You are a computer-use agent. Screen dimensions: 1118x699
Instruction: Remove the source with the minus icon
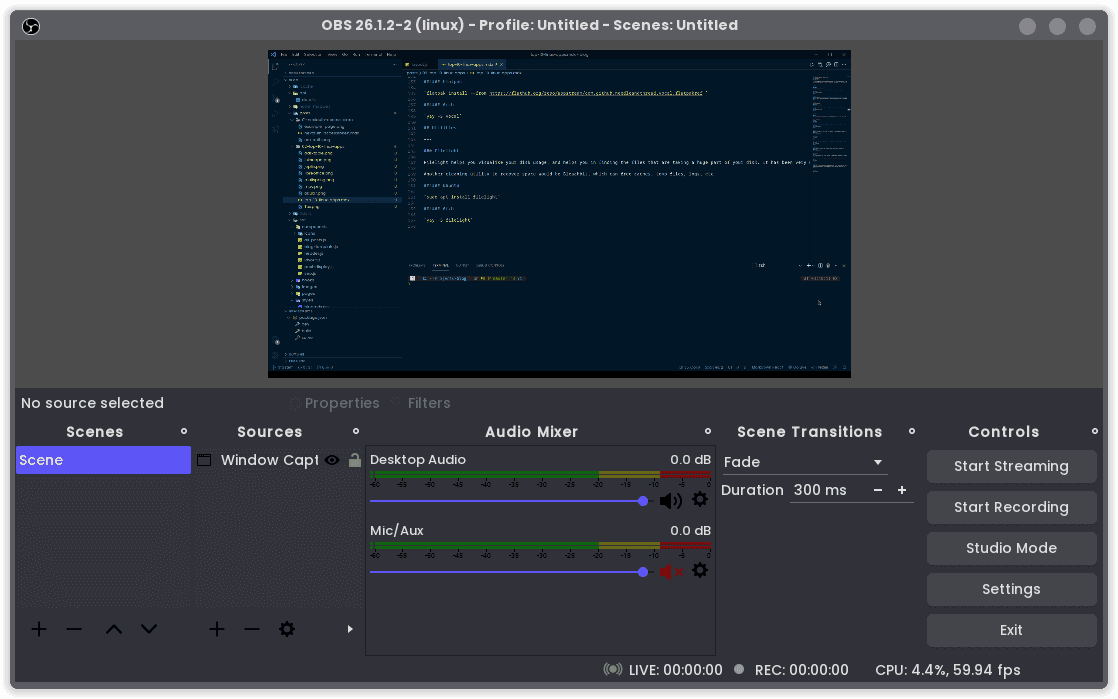coord(252,629)
